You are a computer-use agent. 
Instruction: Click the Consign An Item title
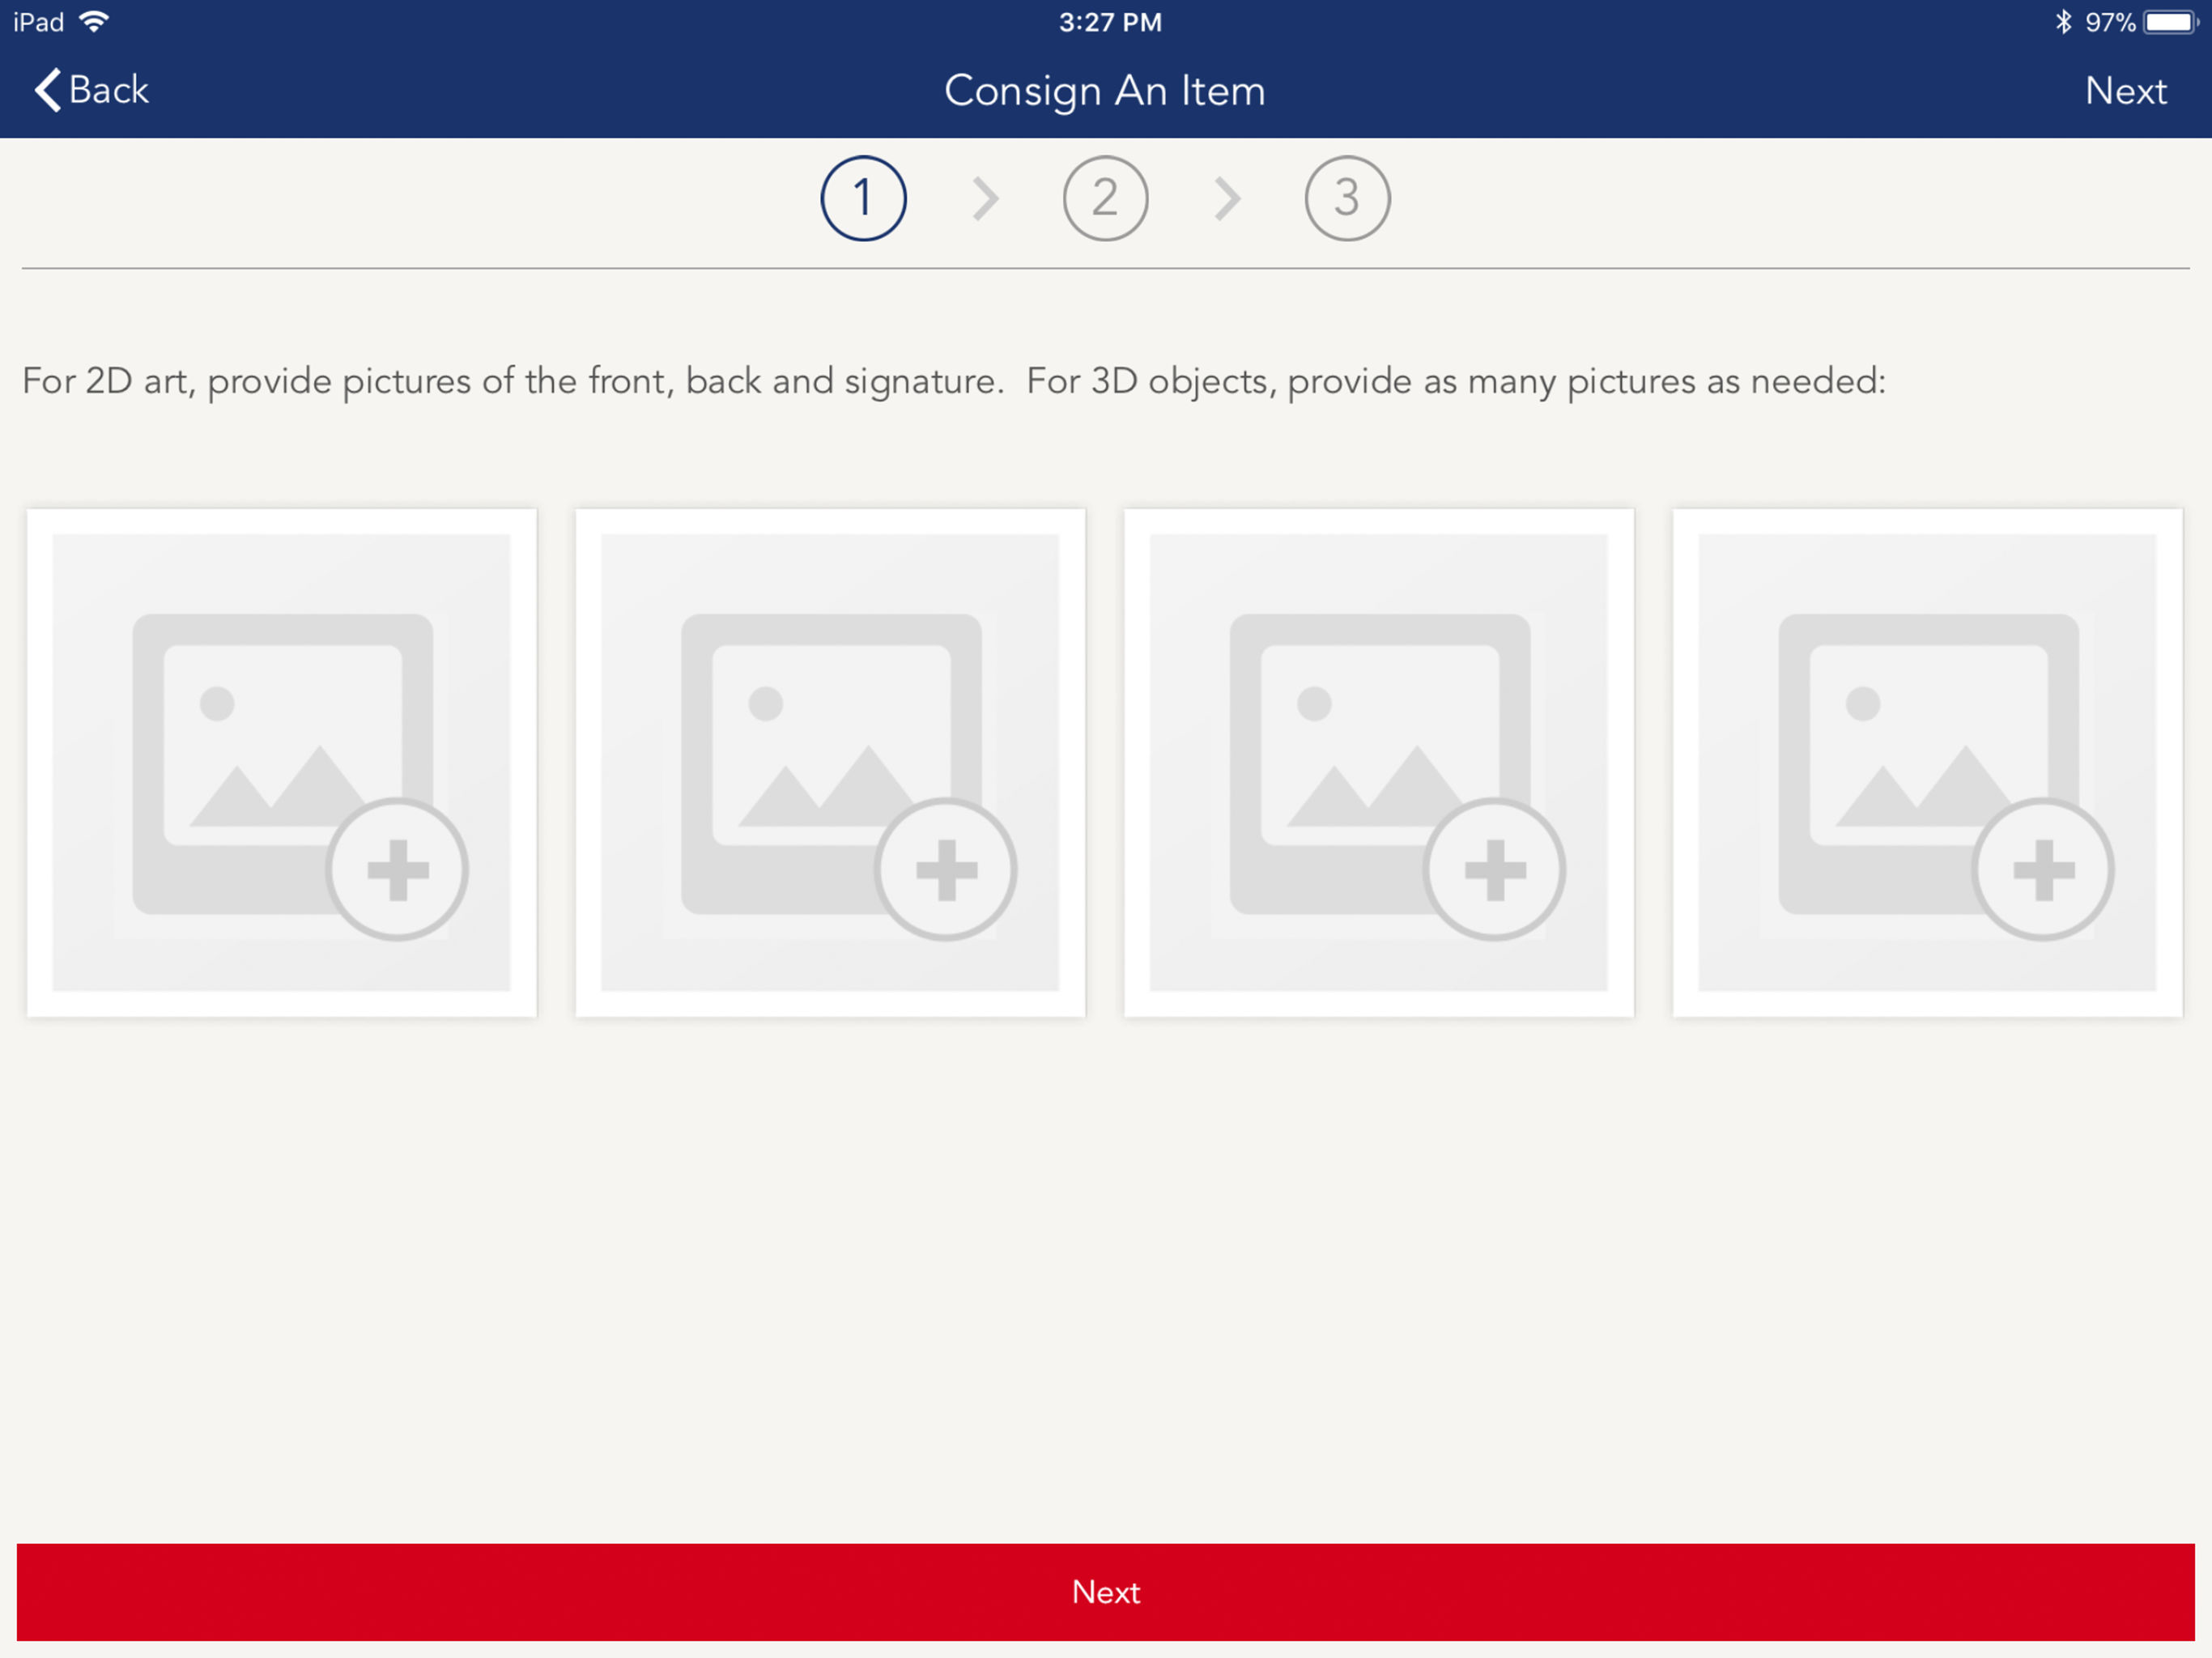click(x=1105, y=91)
